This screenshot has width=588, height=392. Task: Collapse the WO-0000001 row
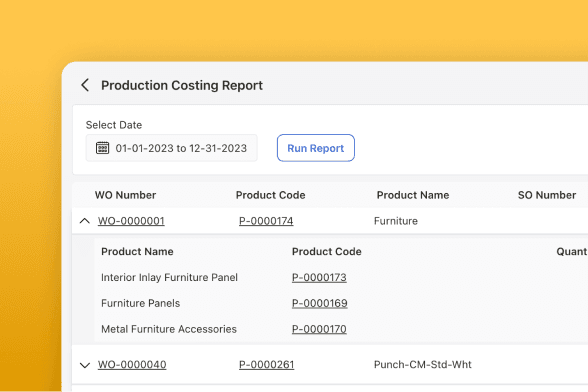click(85, 221)
